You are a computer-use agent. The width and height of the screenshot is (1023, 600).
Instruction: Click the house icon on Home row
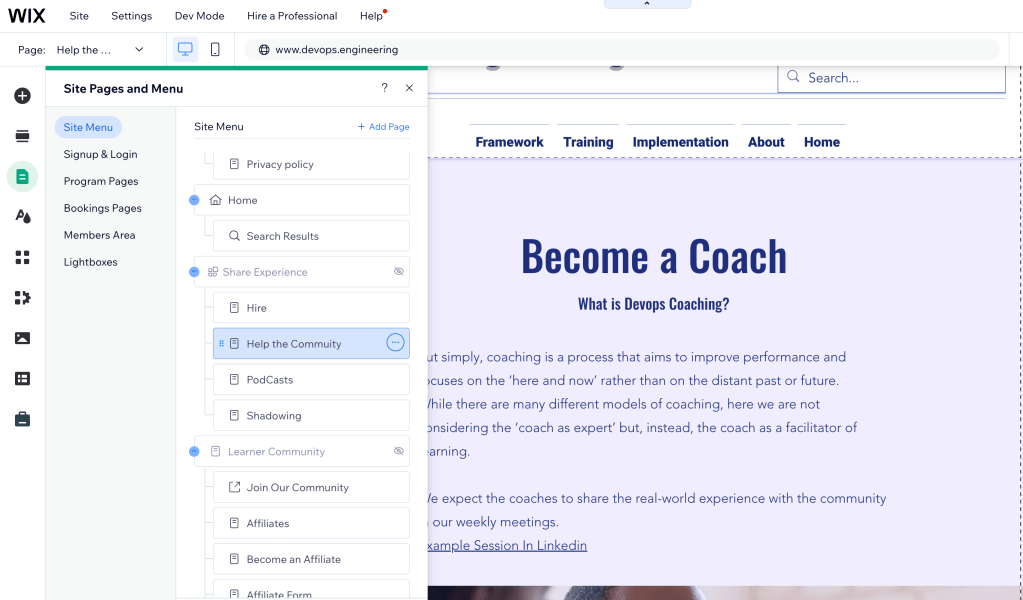[x=215, y=200]
